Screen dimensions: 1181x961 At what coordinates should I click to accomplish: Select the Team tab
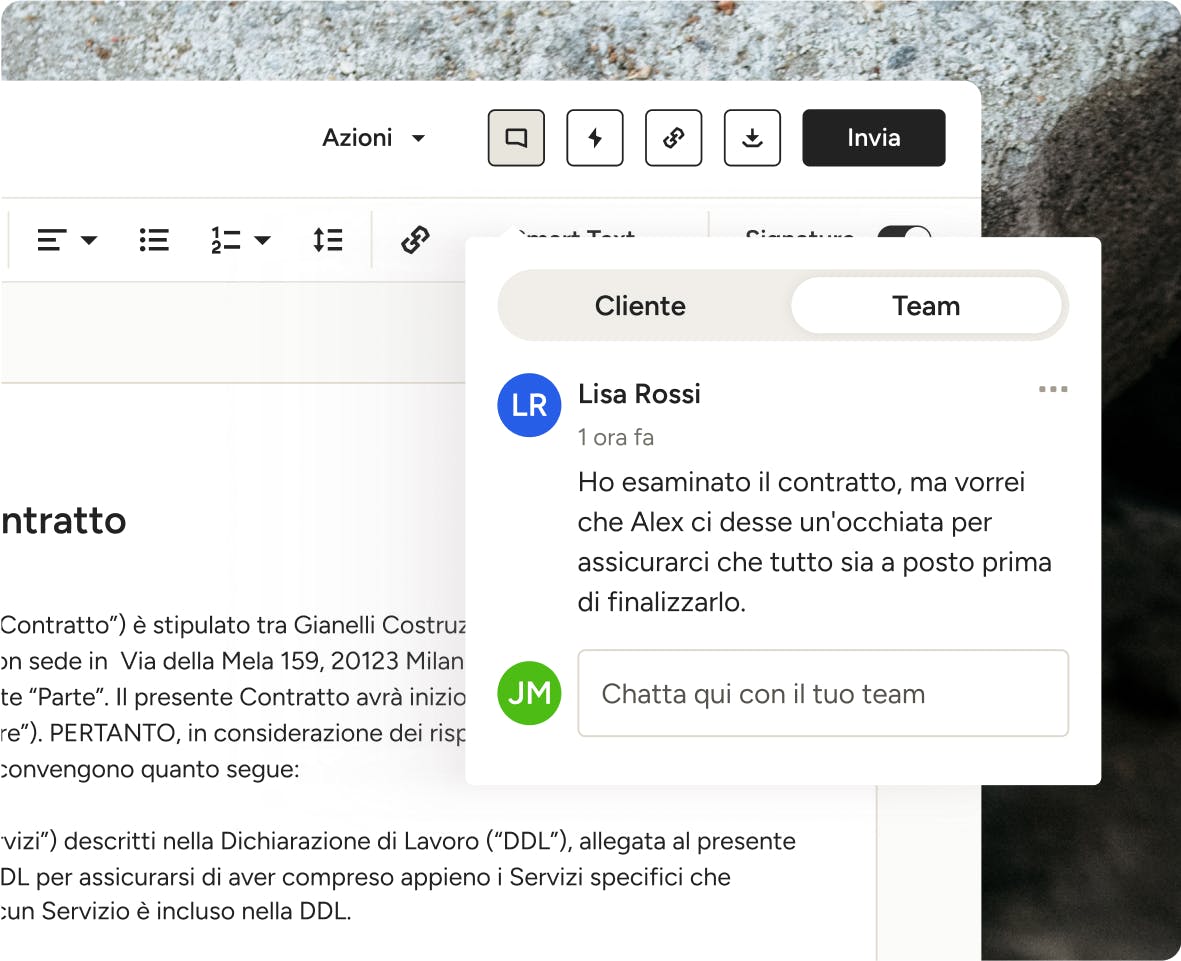(x=925, y=306)
